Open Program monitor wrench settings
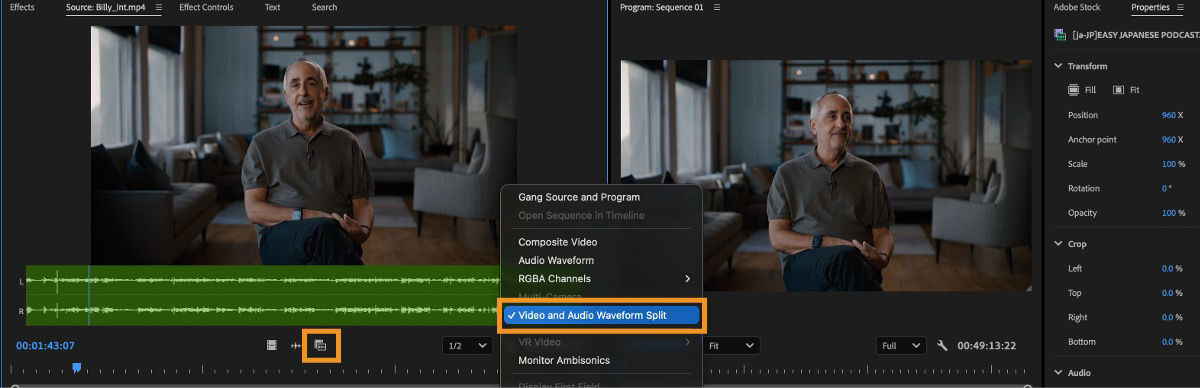The width and height of the screenshot is (1200, 388). point(942,345)
